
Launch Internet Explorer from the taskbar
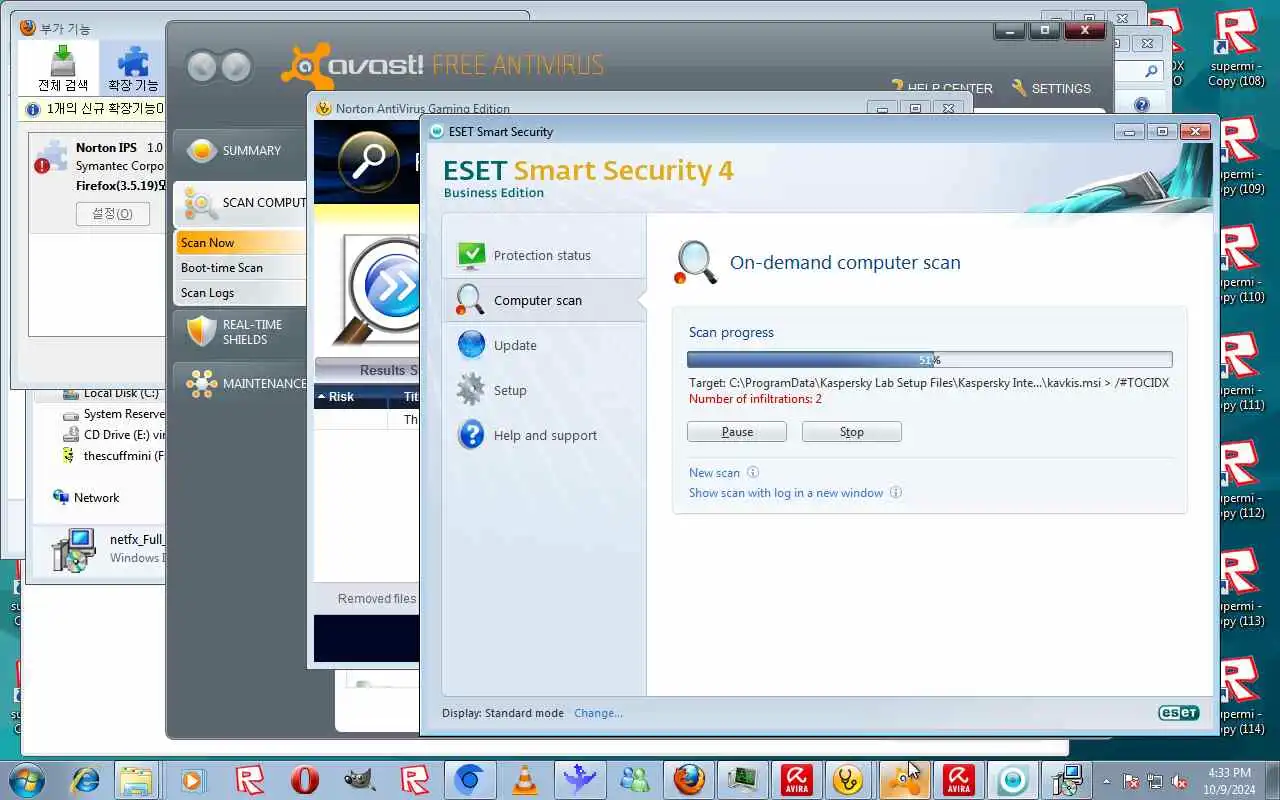click(83, 779)
